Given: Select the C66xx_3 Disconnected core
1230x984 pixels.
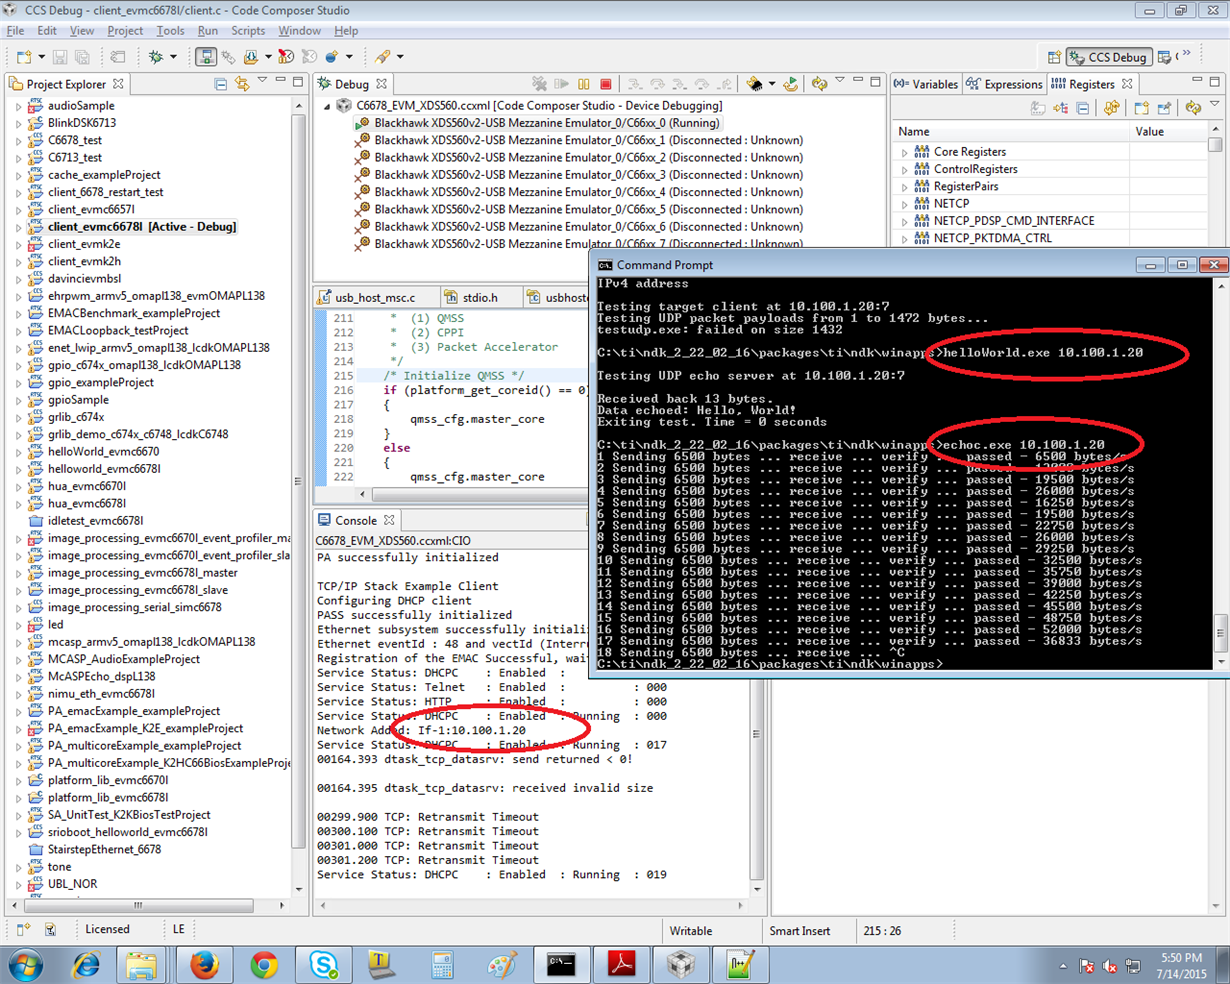Looking at the screenshot, I should tap(588, 175).
